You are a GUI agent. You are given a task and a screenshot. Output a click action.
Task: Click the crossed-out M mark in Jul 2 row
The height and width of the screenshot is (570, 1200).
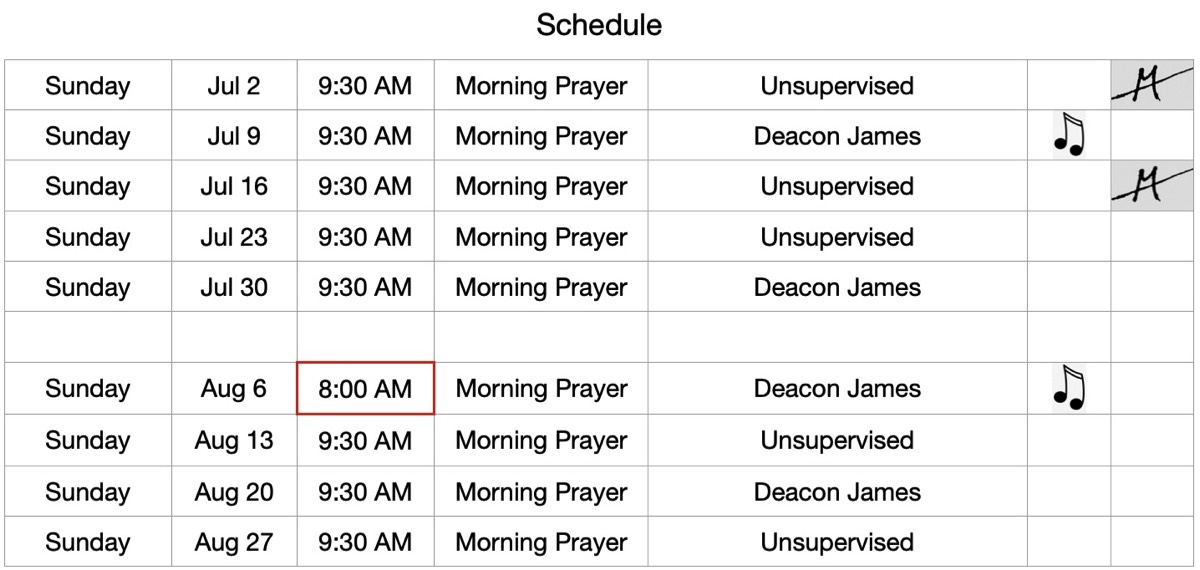1153,86
